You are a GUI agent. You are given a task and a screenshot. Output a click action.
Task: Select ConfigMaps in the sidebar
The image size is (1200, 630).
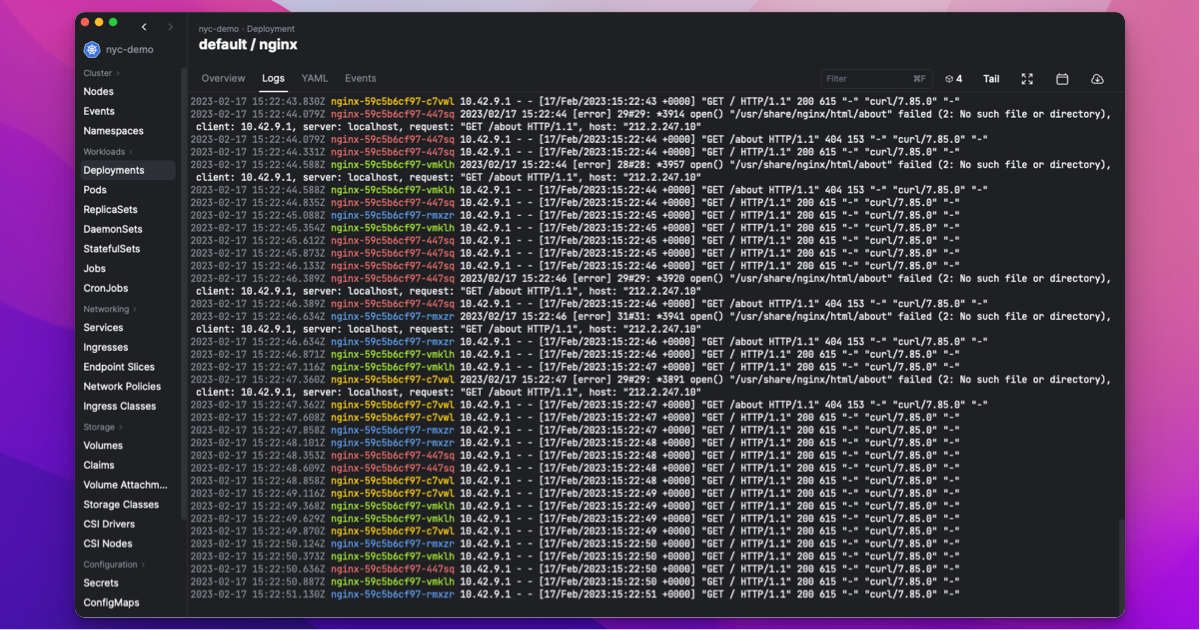click(x=111, y=603)
